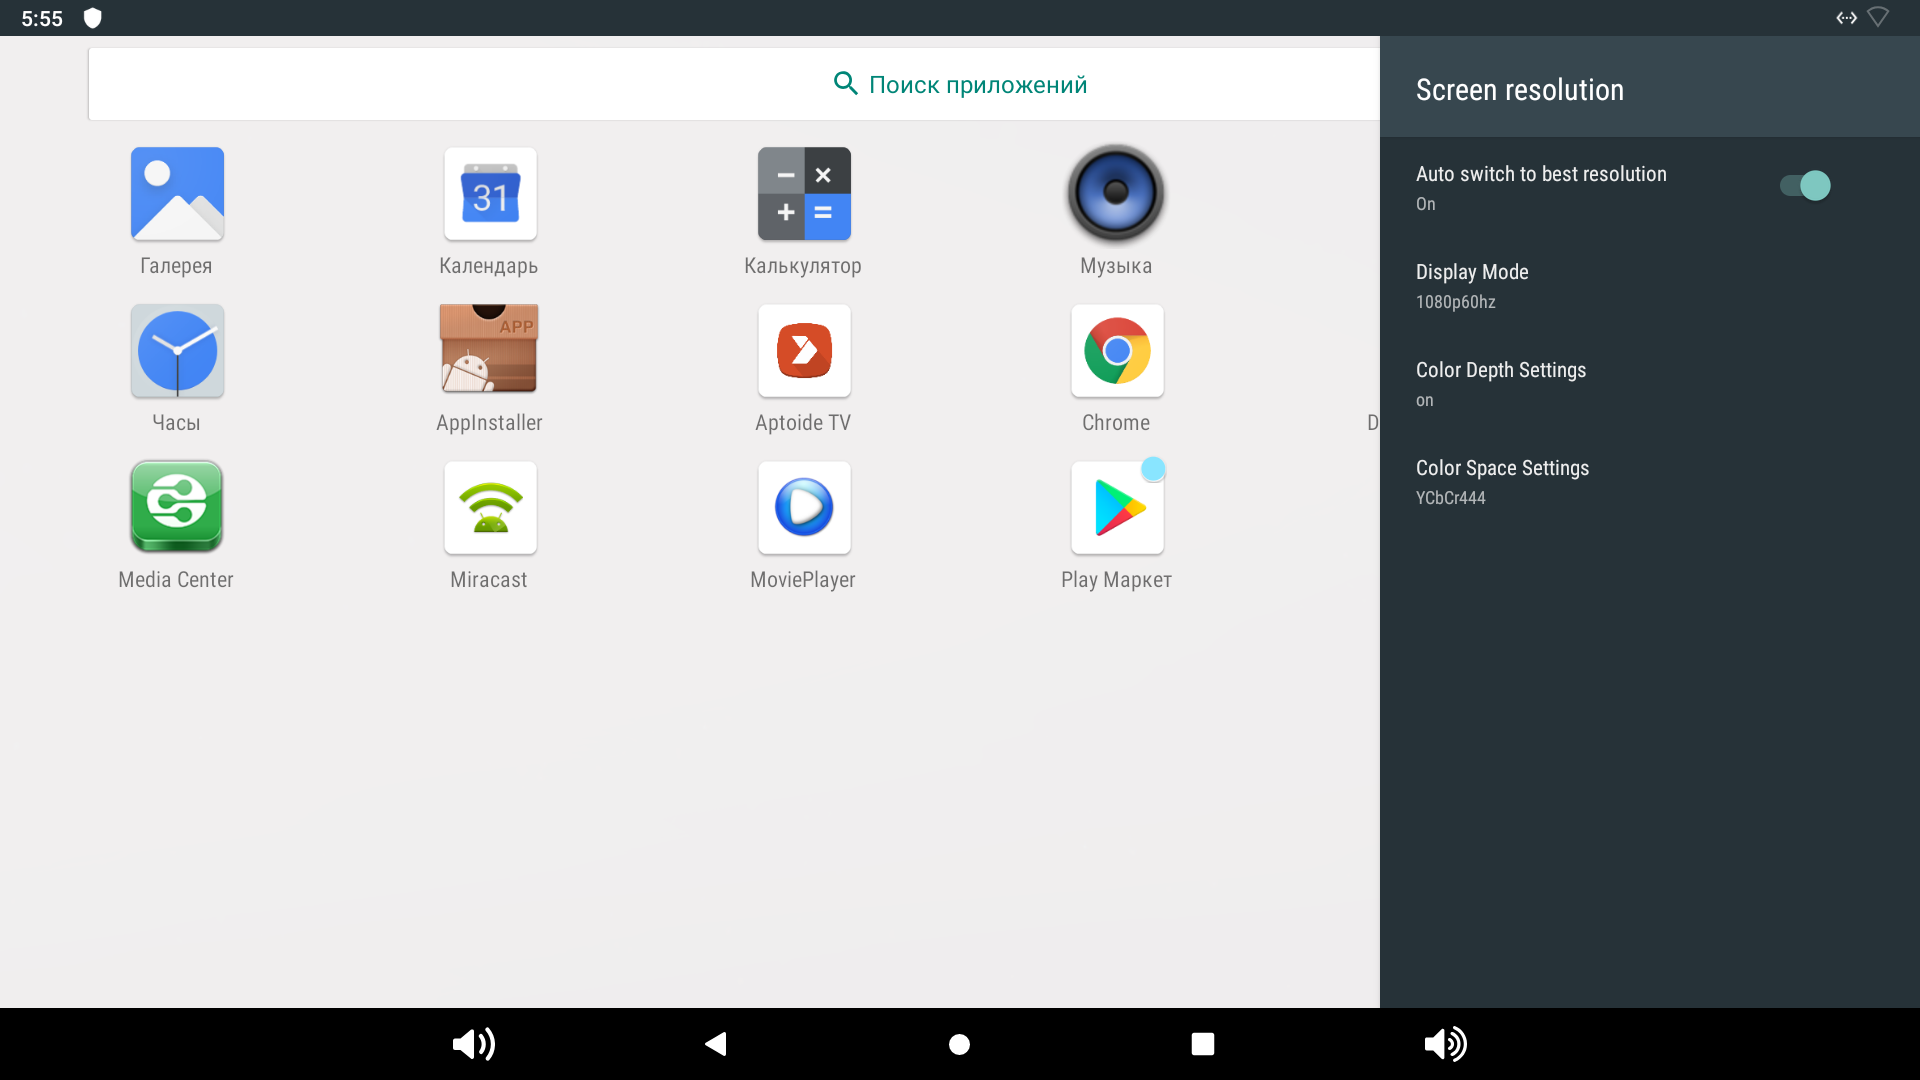Screen dimensions: 1920x1080
Task: Open recent apps with the square button
Action: [1203, 1044]
